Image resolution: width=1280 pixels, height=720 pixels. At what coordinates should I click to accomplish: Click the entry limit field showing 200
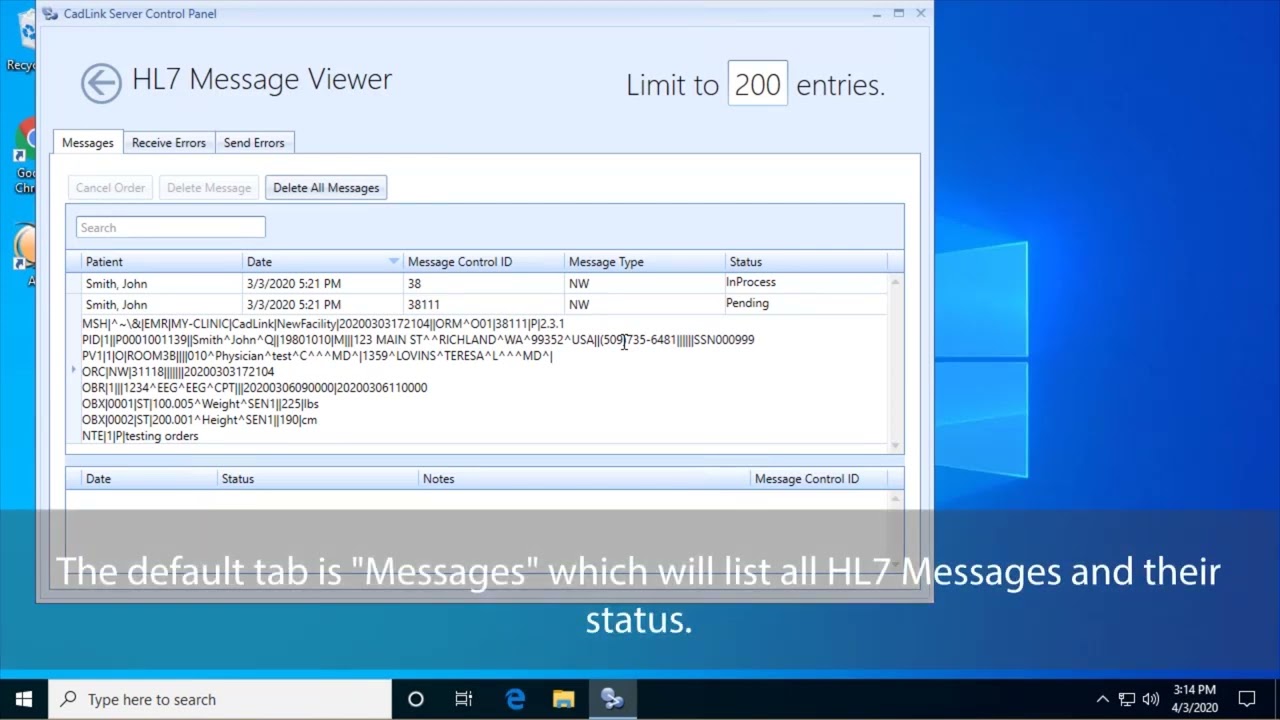point(757,84)
